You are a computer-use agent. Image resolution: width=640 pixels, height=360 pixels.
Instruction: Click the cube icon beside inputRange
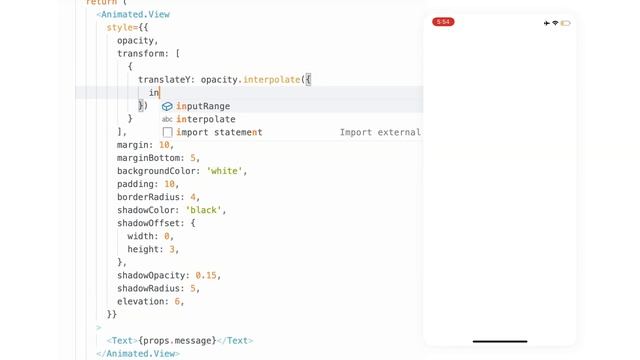tap(167, 106)
